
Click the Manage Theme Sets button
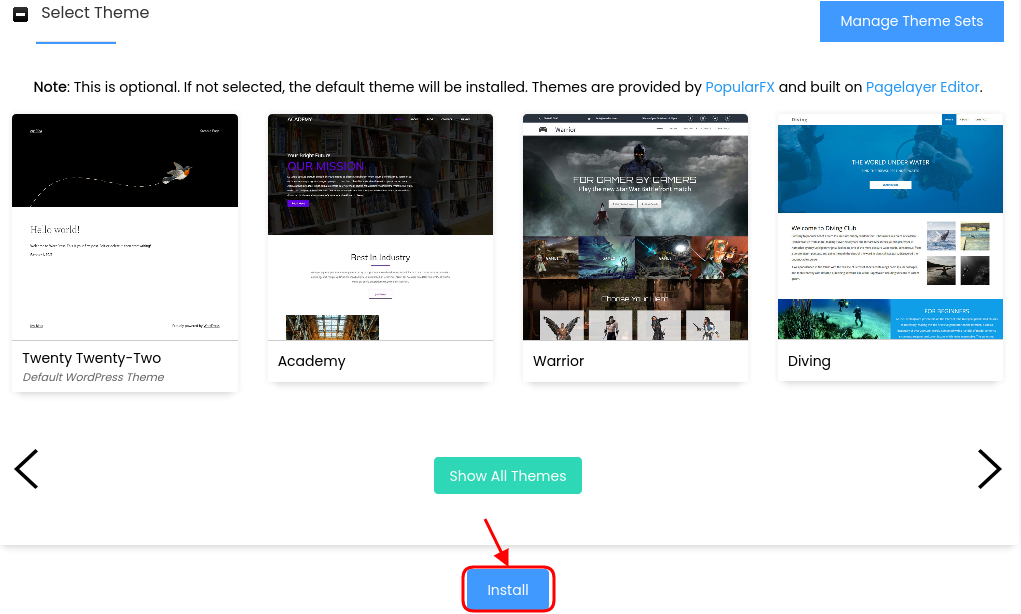(x=912, y=21)
